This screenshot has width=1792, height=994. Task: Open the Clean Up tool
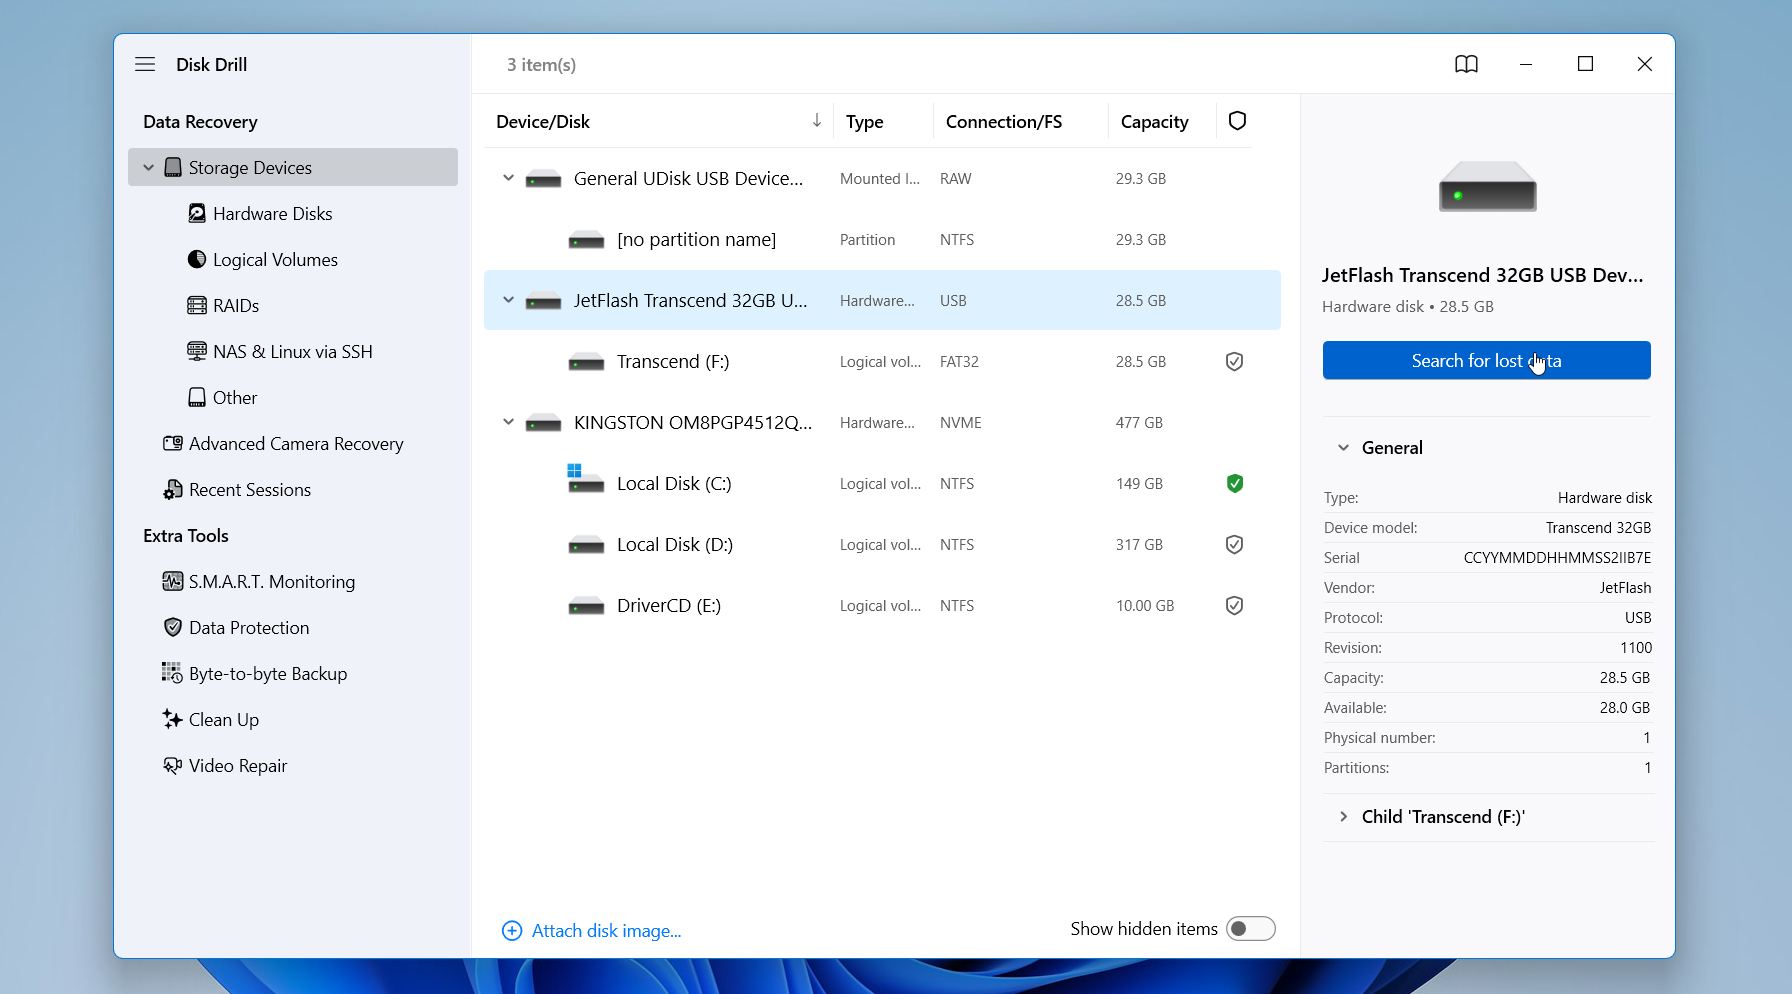(x=224, y=719)
